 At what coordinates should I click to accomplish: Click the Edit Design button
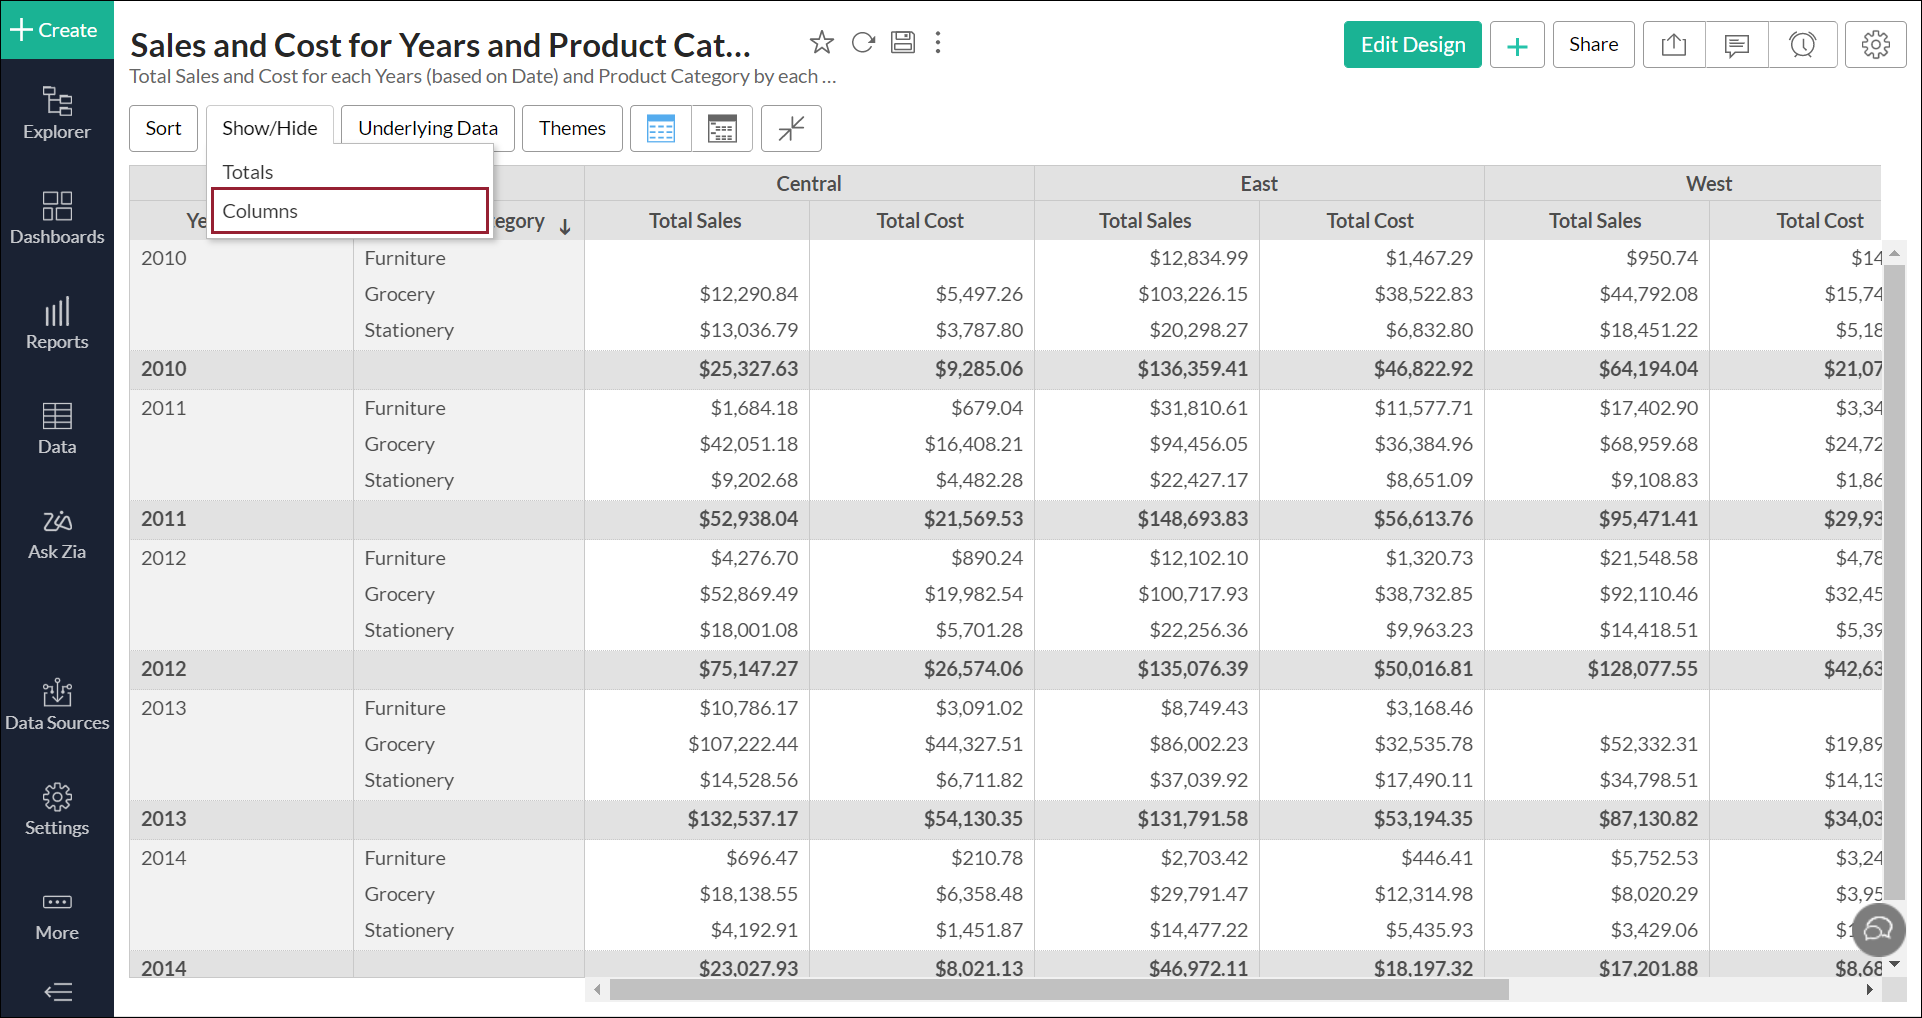(x=1412, y=45)
